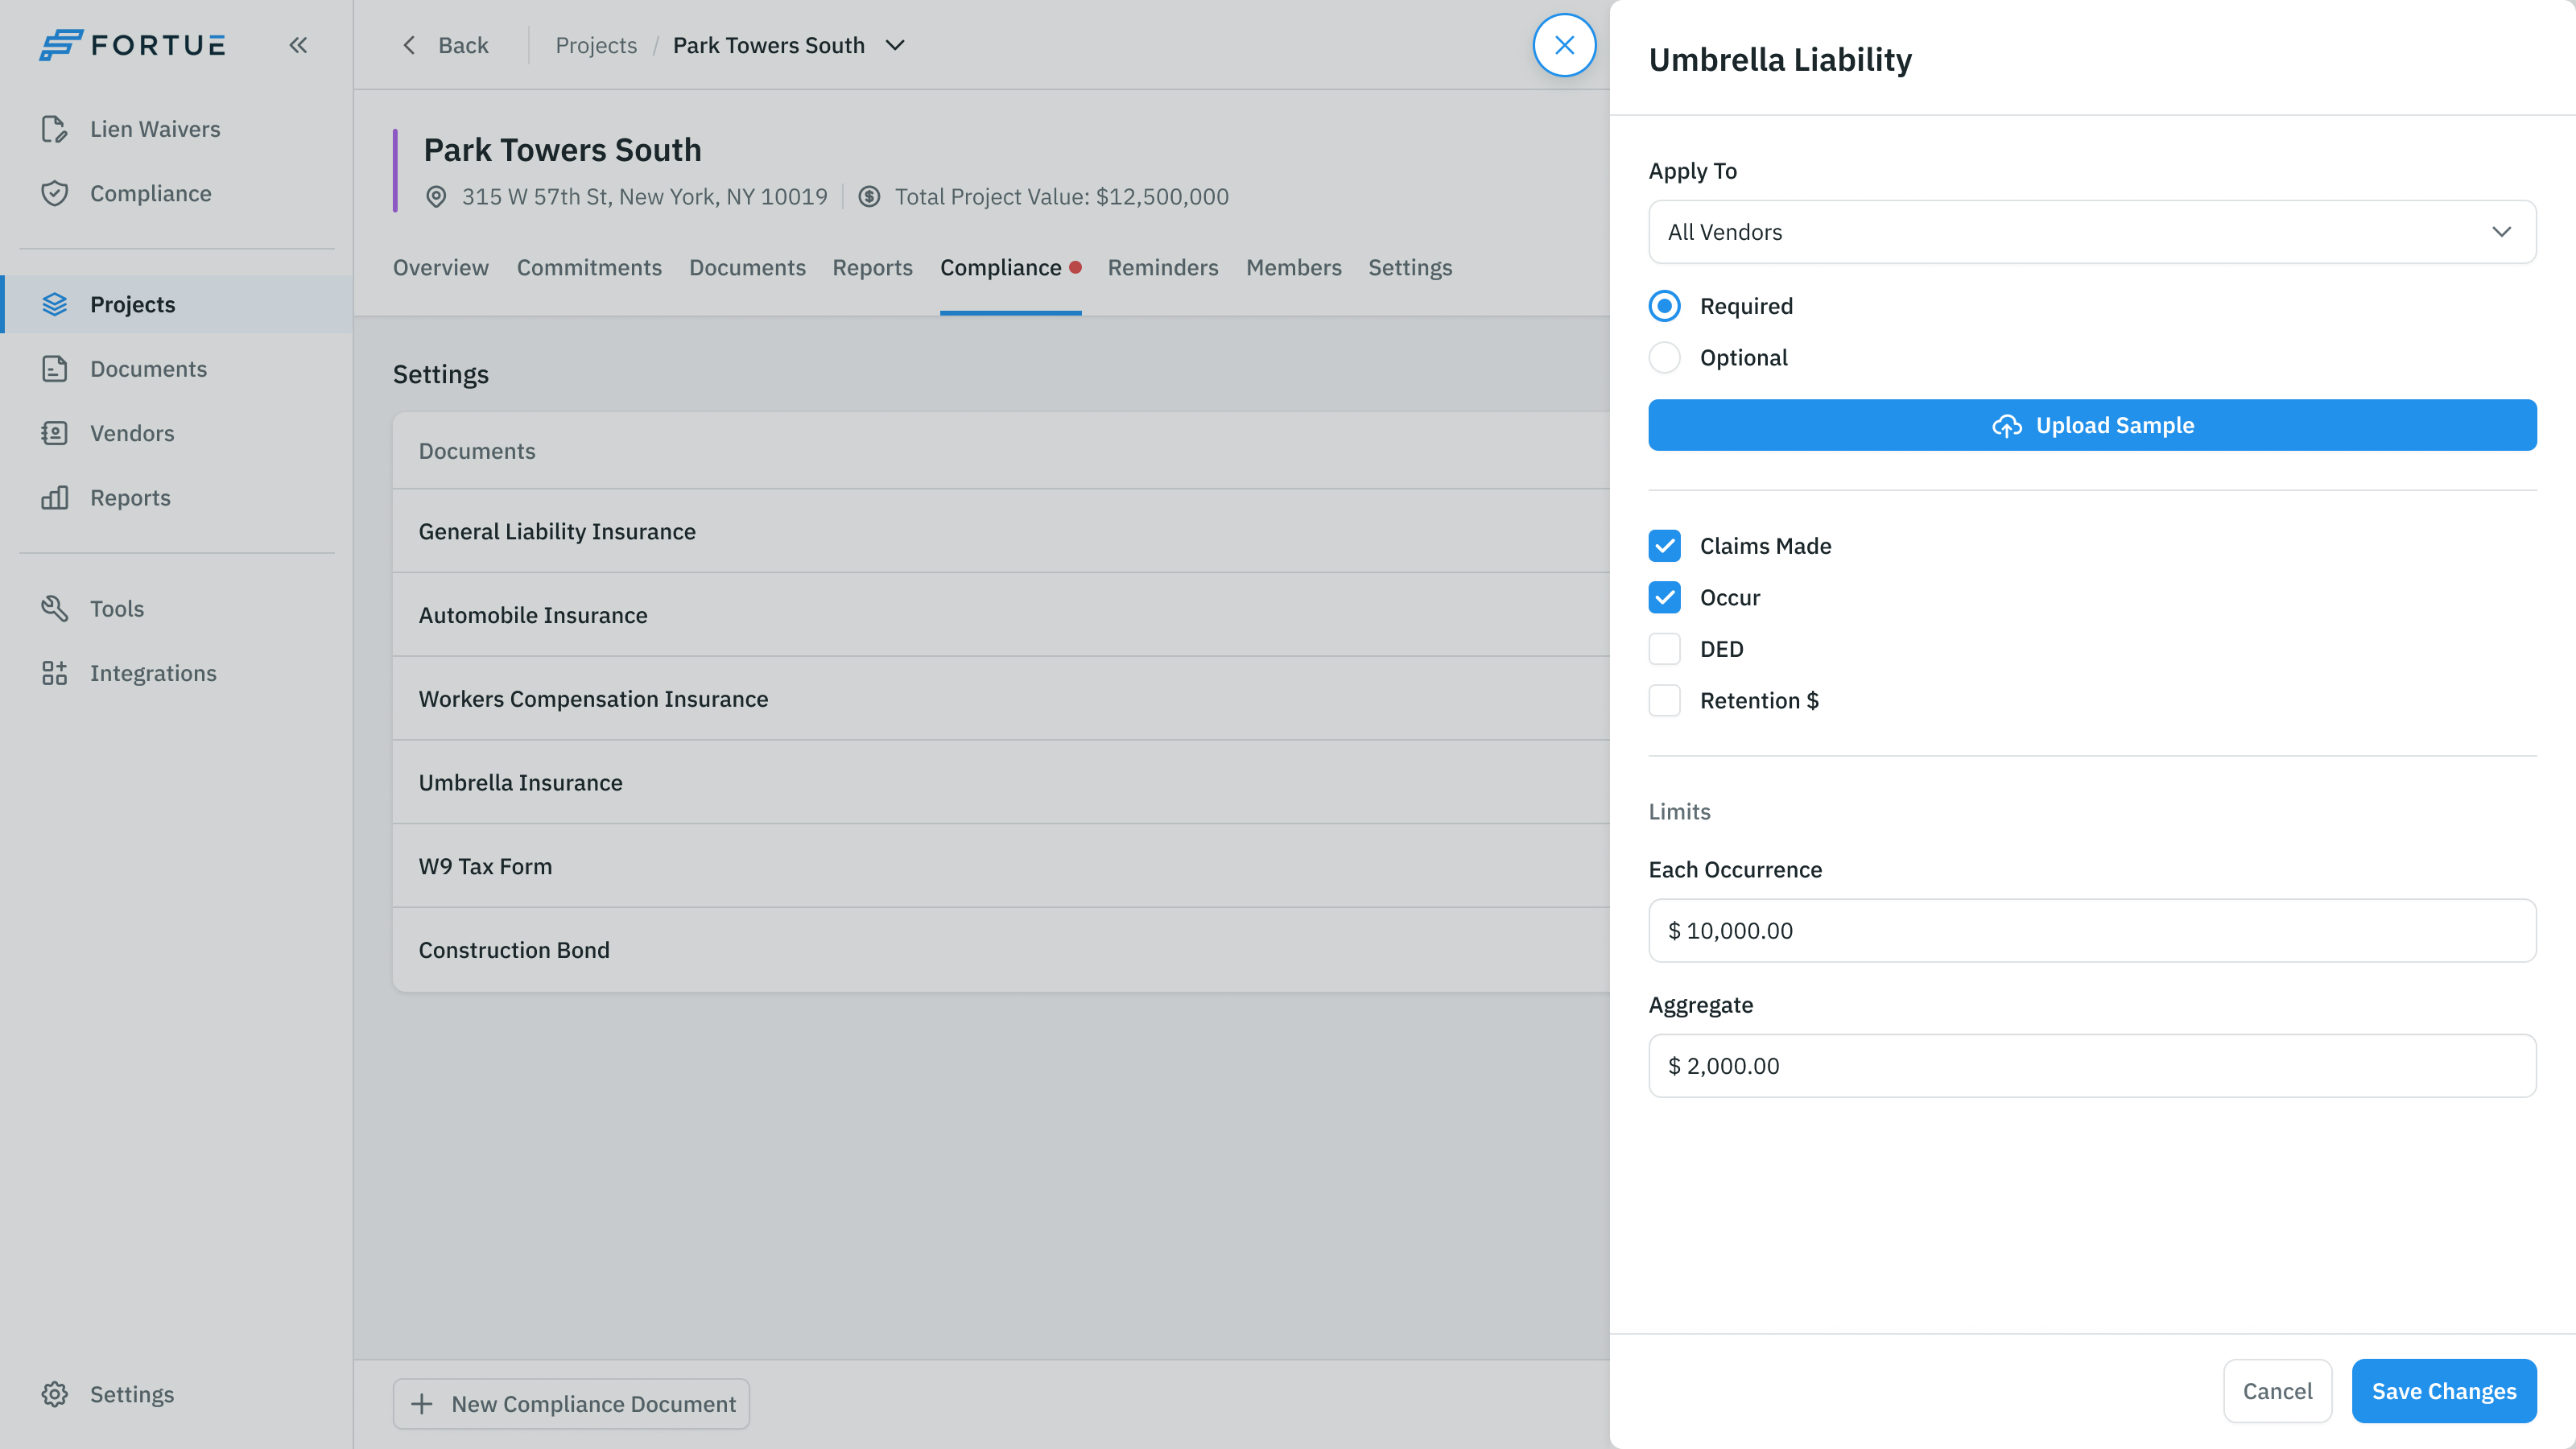Open the Overview tab
Viewport: 2576px width, 1449px height.
[x=441, y=268]
